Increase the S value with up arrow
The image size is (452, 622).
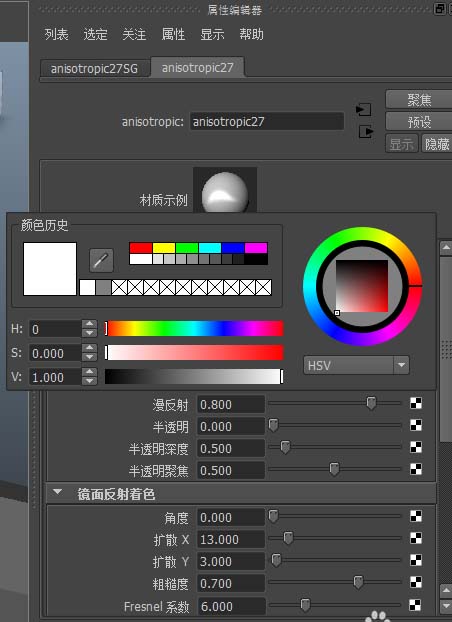90,348
